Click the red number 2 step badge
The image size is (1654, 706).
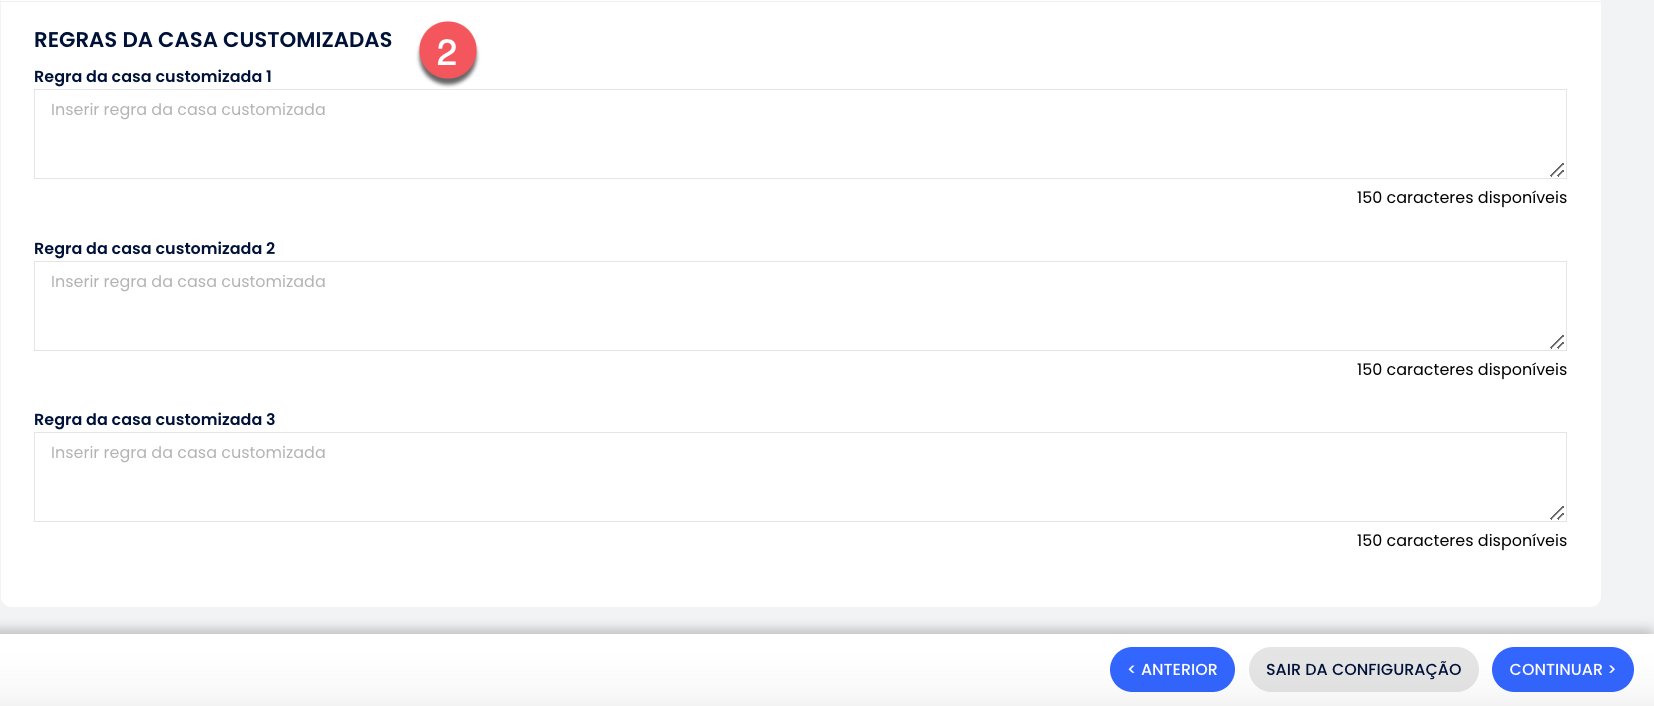coord(447,51)
